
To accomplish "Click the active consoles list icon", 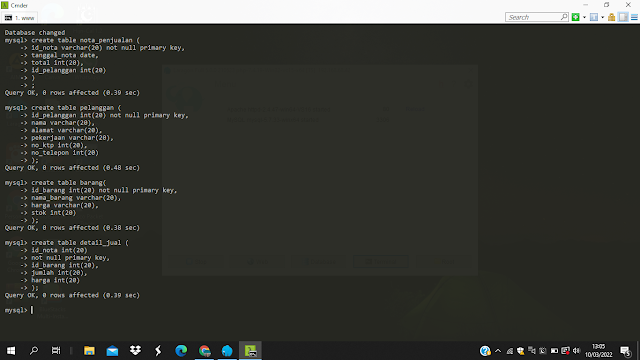I will (594, 17).
